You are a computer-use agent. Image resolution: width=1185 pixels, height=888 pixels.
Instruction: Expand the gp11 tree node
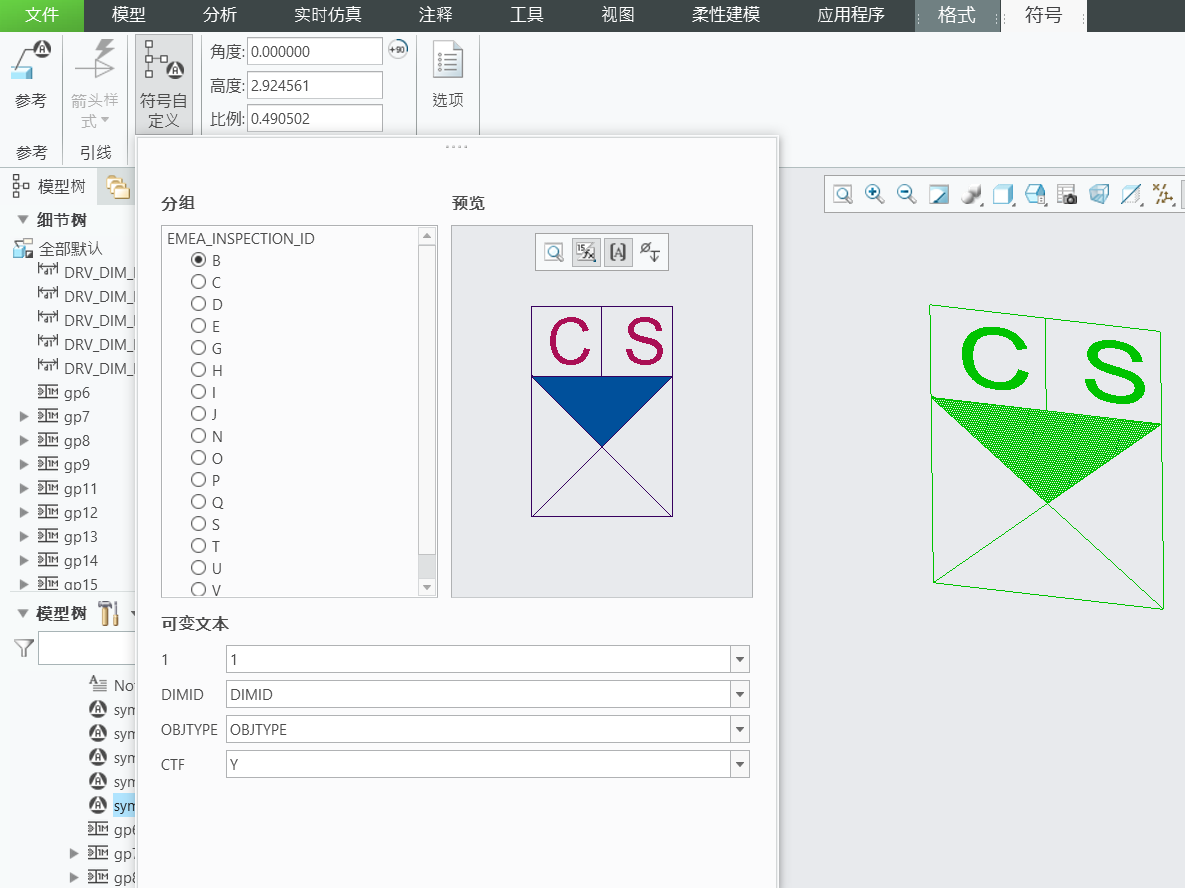(25, 489)
